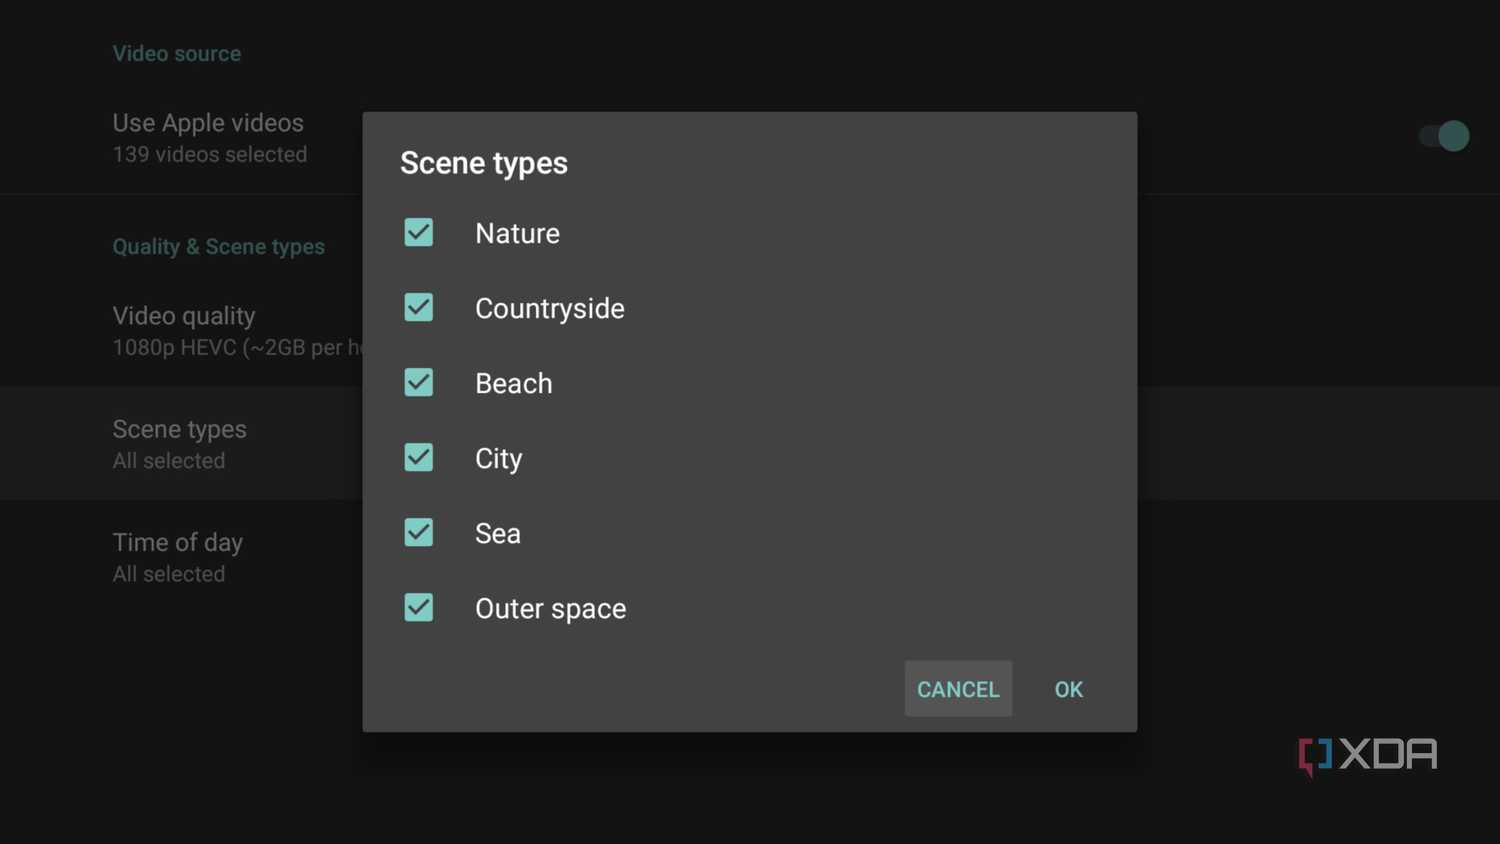The image size is (1500, 844).
Task: Click the Beach label text
Action: pos(514,383)
